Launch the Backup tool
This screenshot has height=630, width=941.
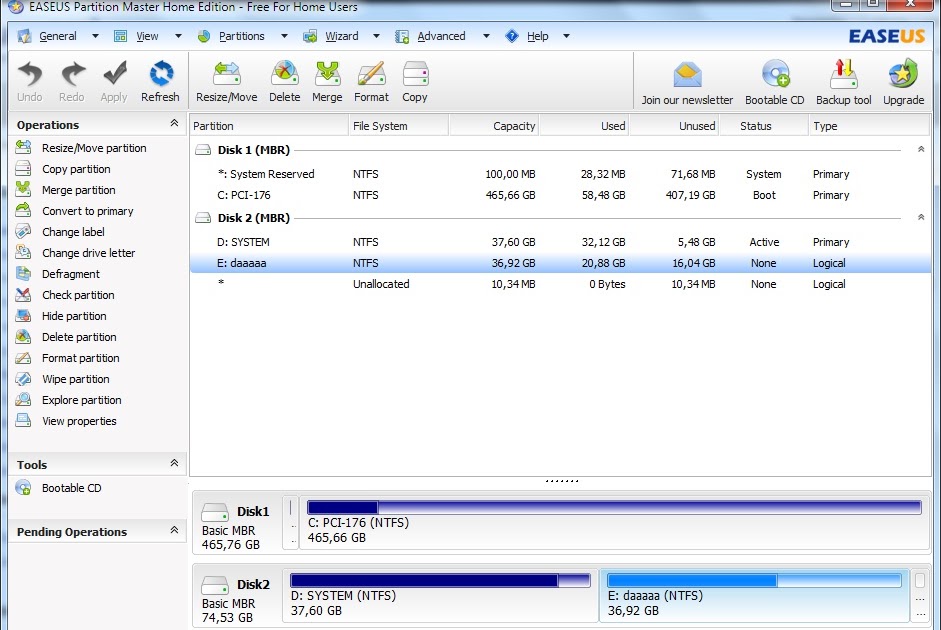click(844, 83)
